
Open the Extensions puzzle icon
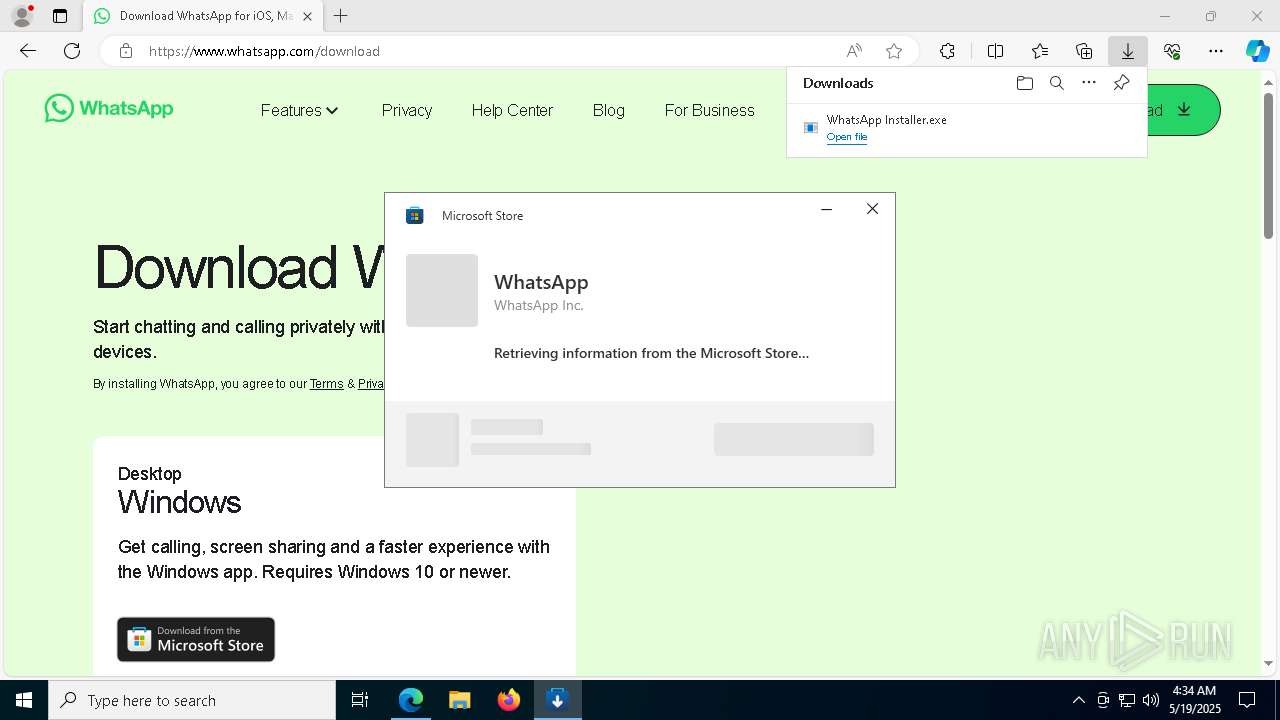coord(947,51)
